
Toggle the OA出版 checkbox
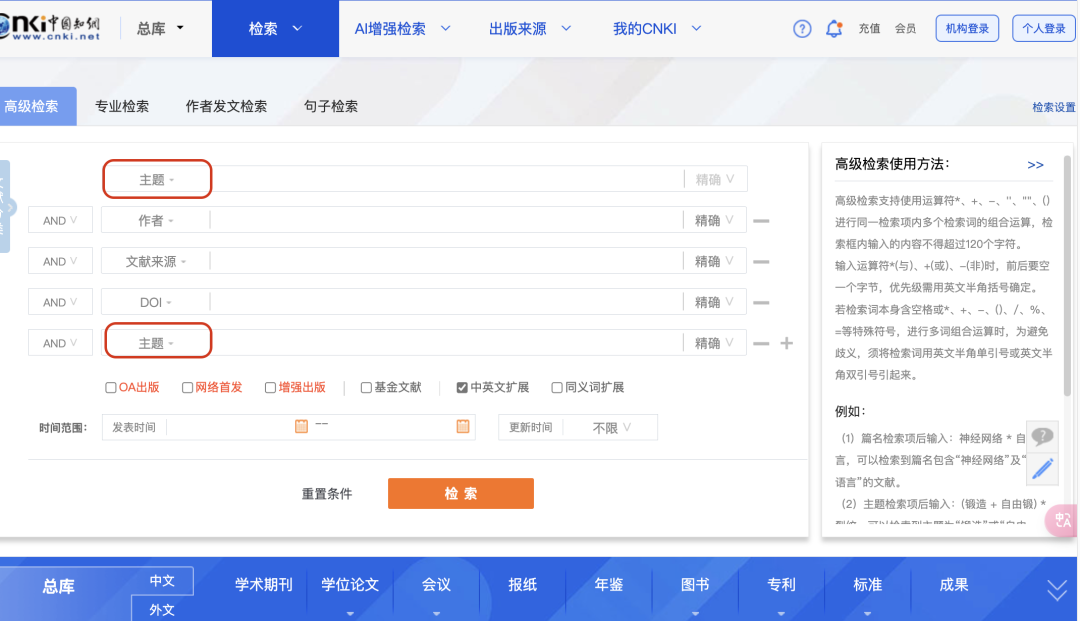pos(110,388)
